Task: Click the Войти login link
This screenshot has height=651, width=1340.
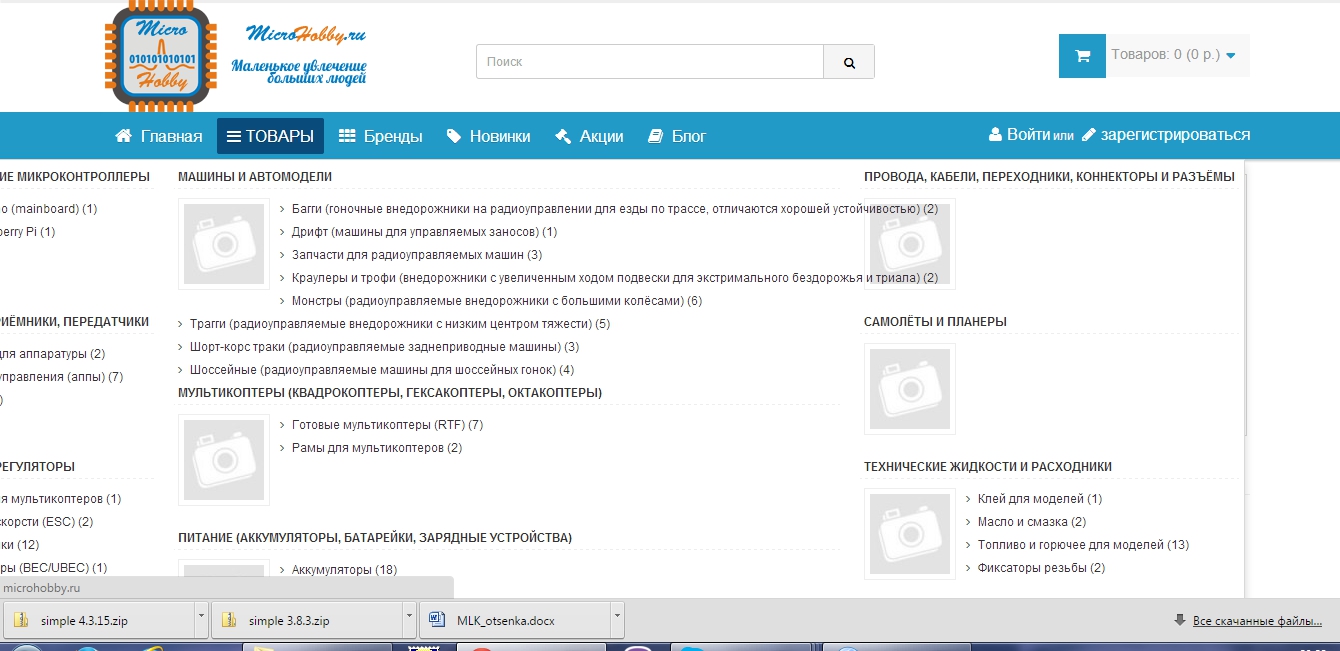Action: tap(1027, 135)
